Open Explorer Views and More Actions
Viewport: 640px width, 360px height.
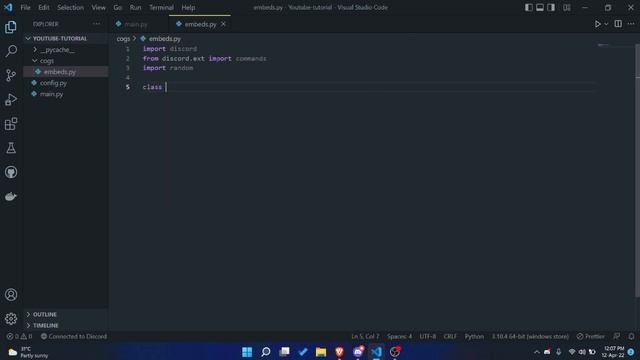[x=96, y=24]
